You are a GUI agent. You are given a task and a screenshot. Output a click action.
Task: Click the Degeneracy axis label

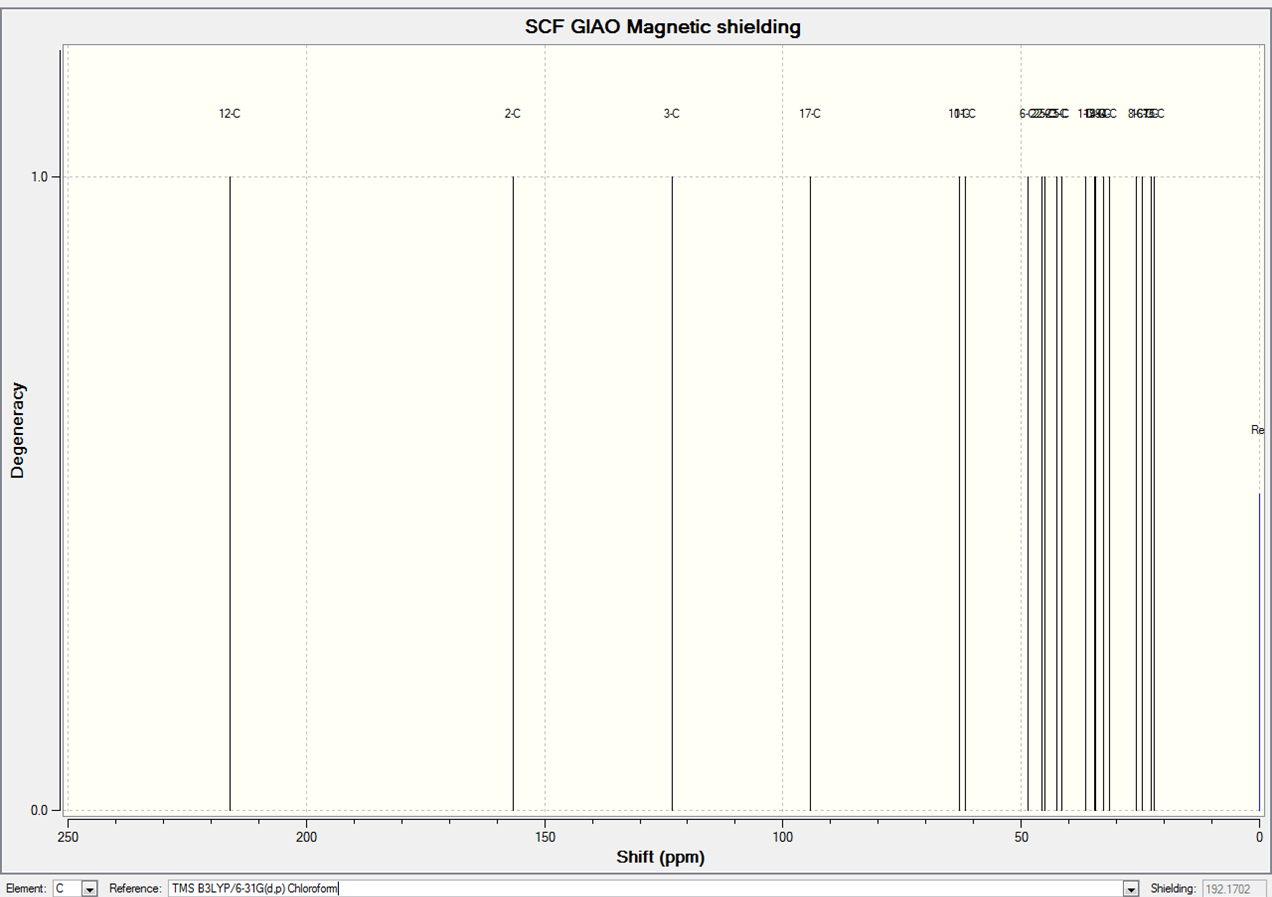point(17,430)
